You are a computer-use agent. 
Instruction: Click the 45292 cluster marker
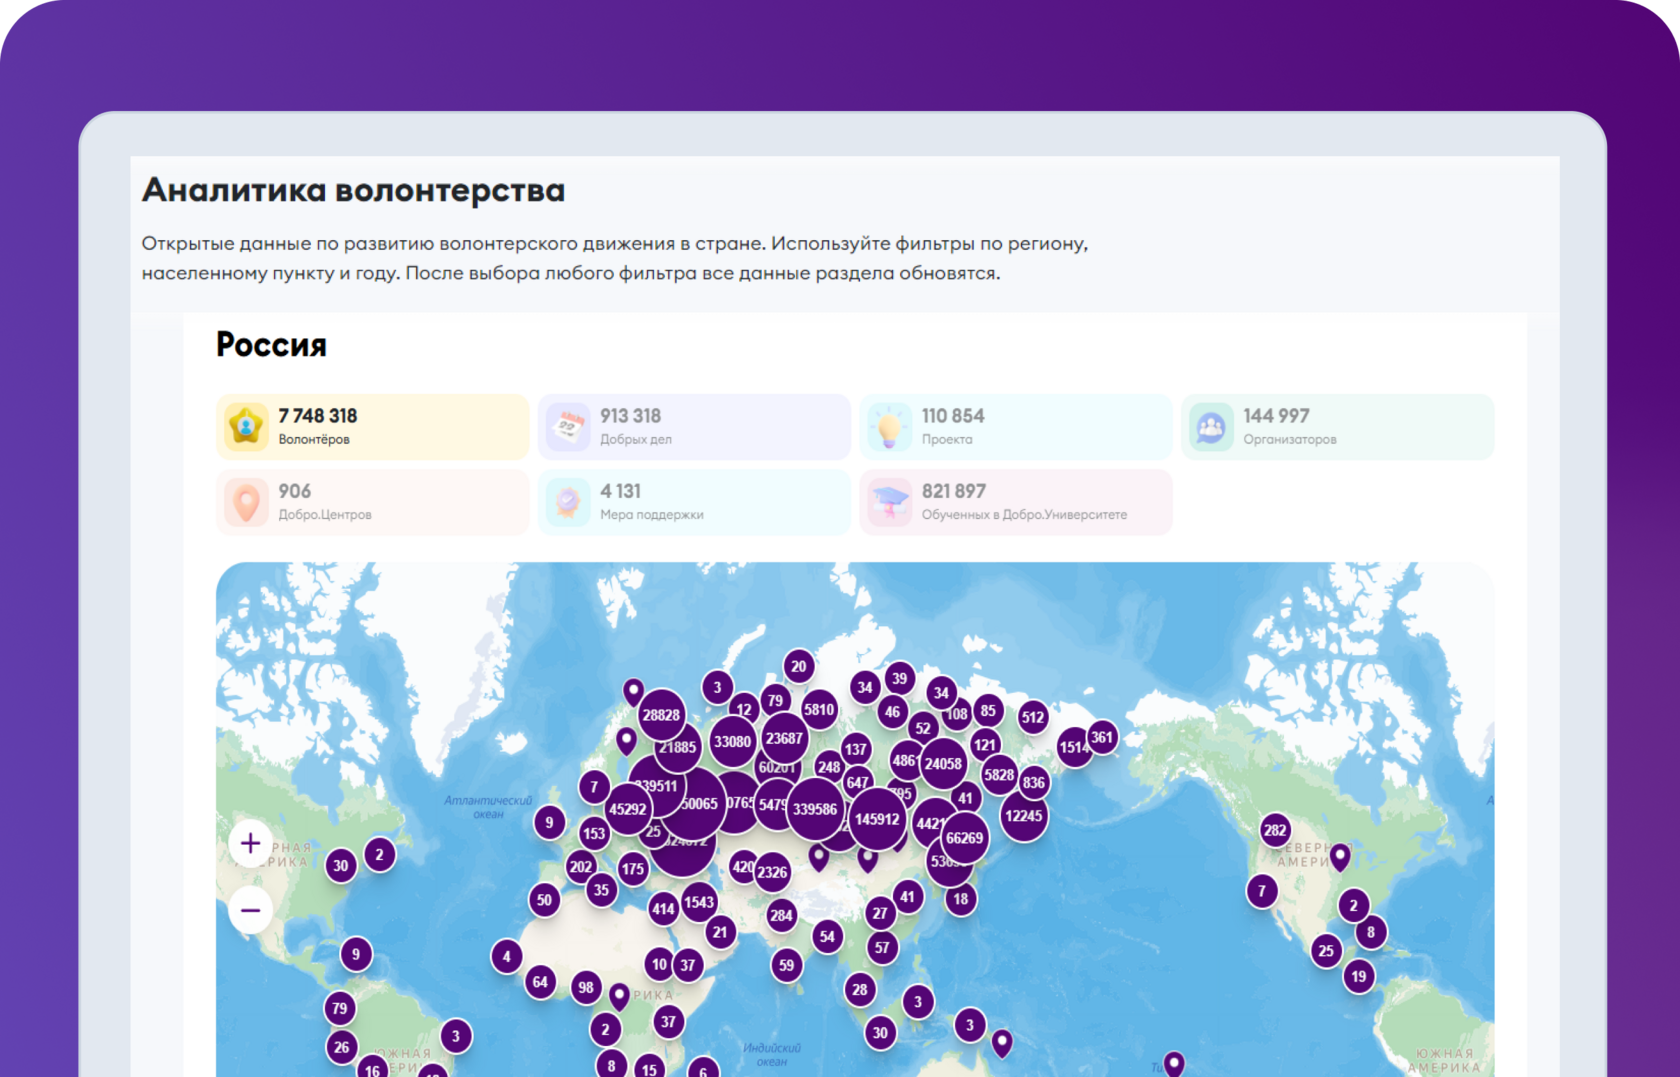(628, 809)
